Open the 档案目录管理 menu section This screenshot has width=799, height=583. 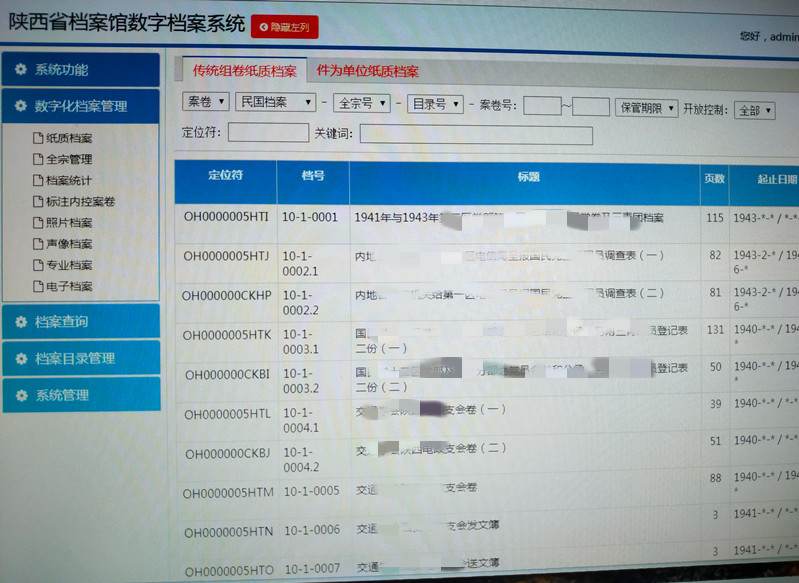pos(81,358)
